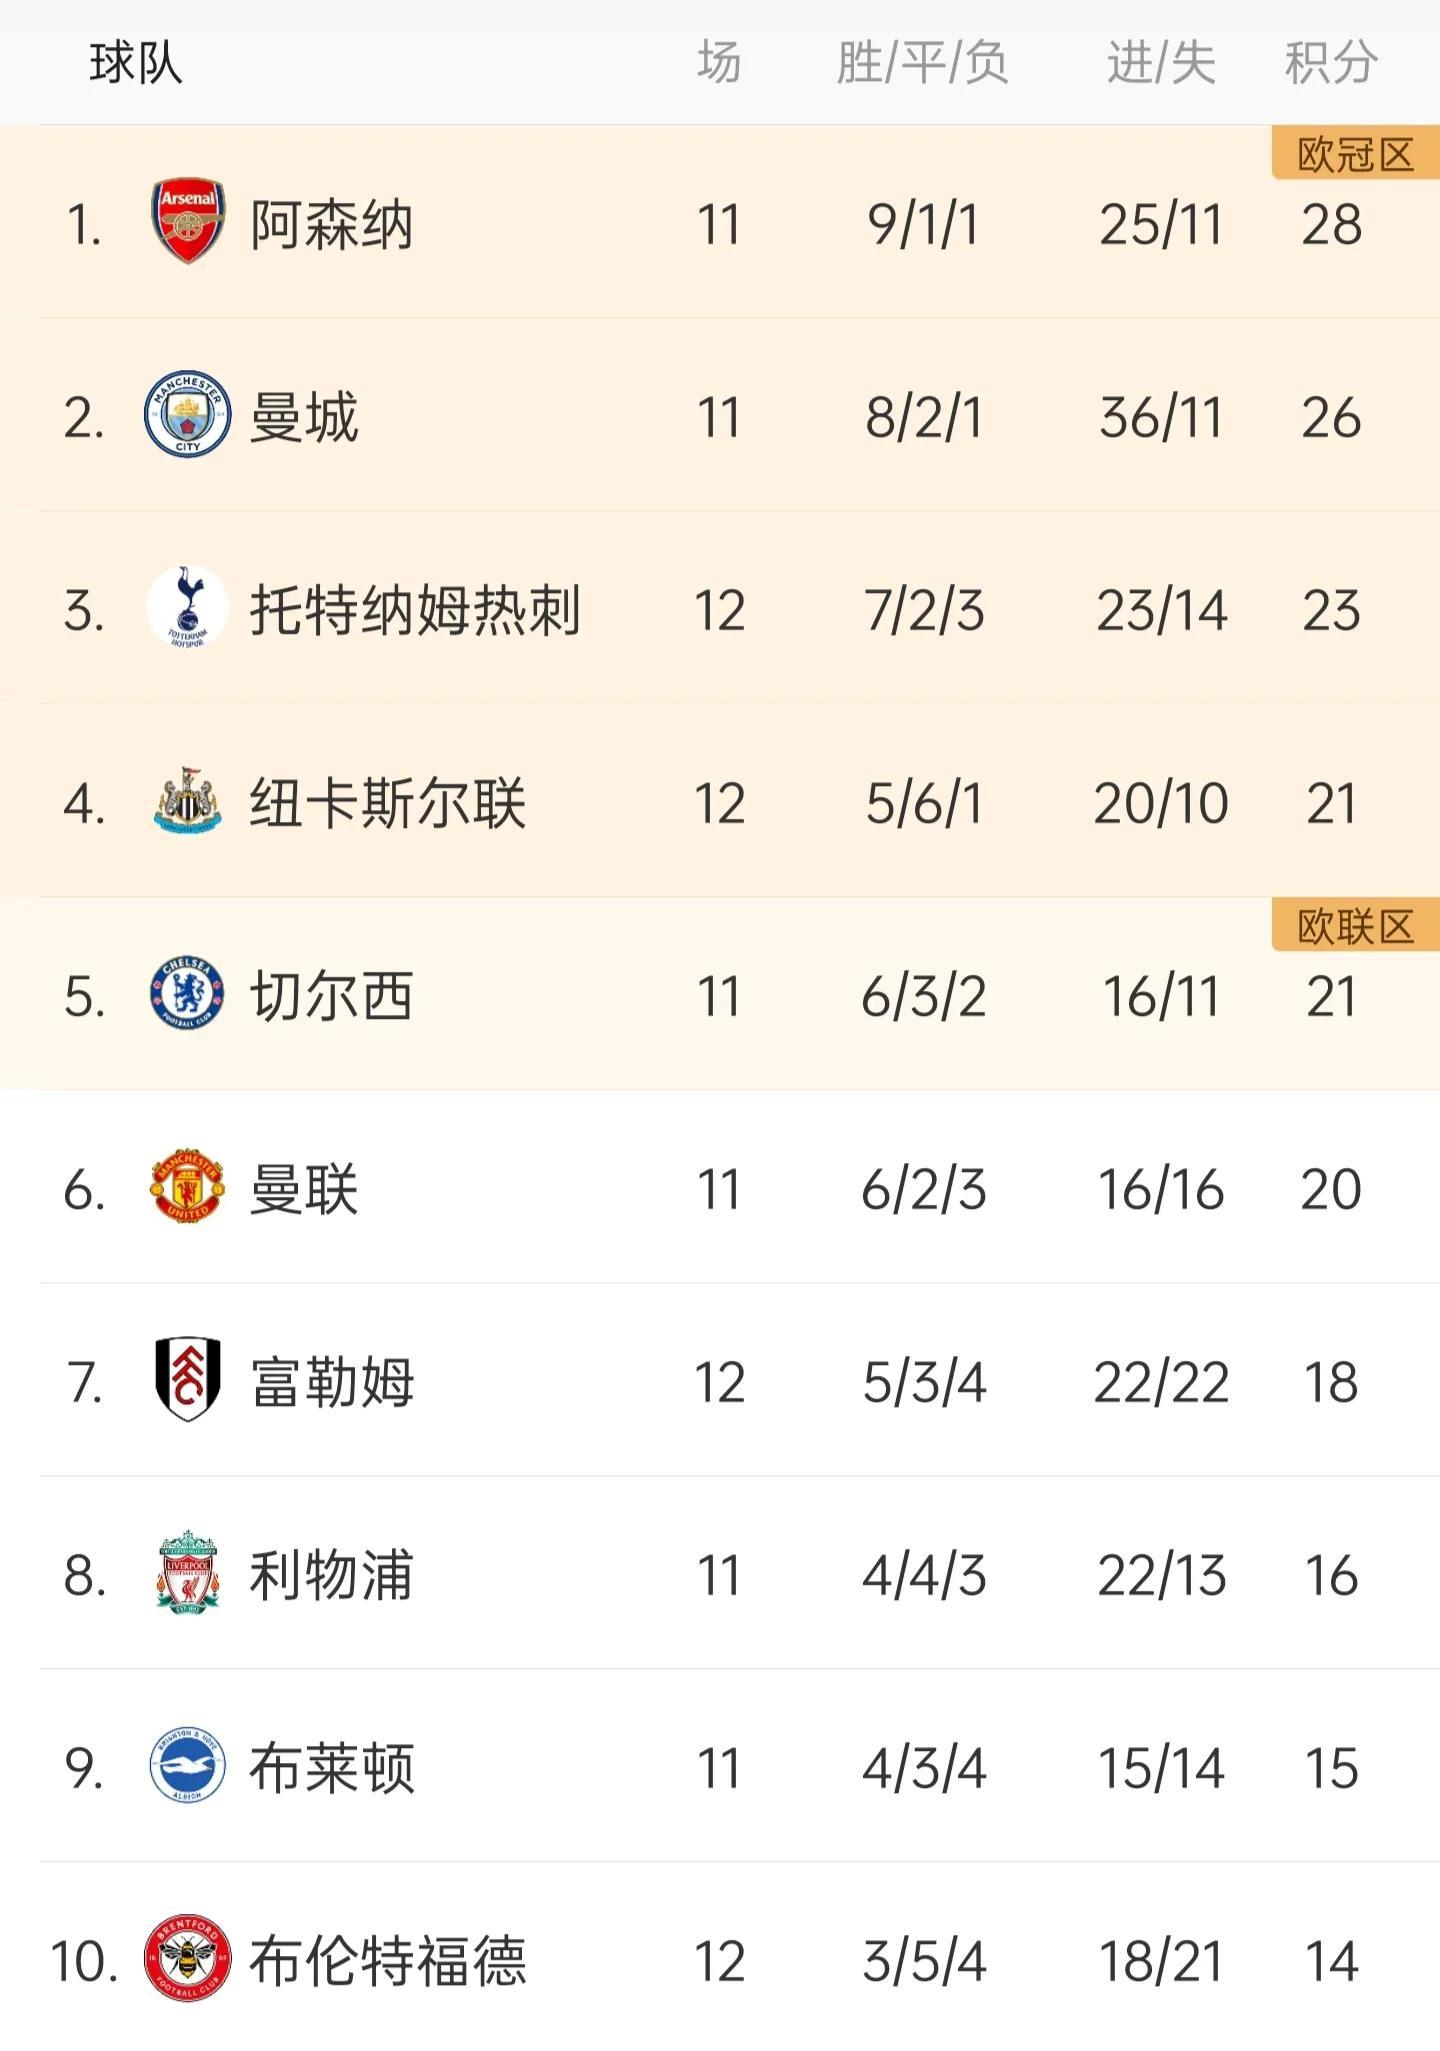Click team name 布伦特福德
This screenshot has height=2051, width=1440.
[387, 1961]
